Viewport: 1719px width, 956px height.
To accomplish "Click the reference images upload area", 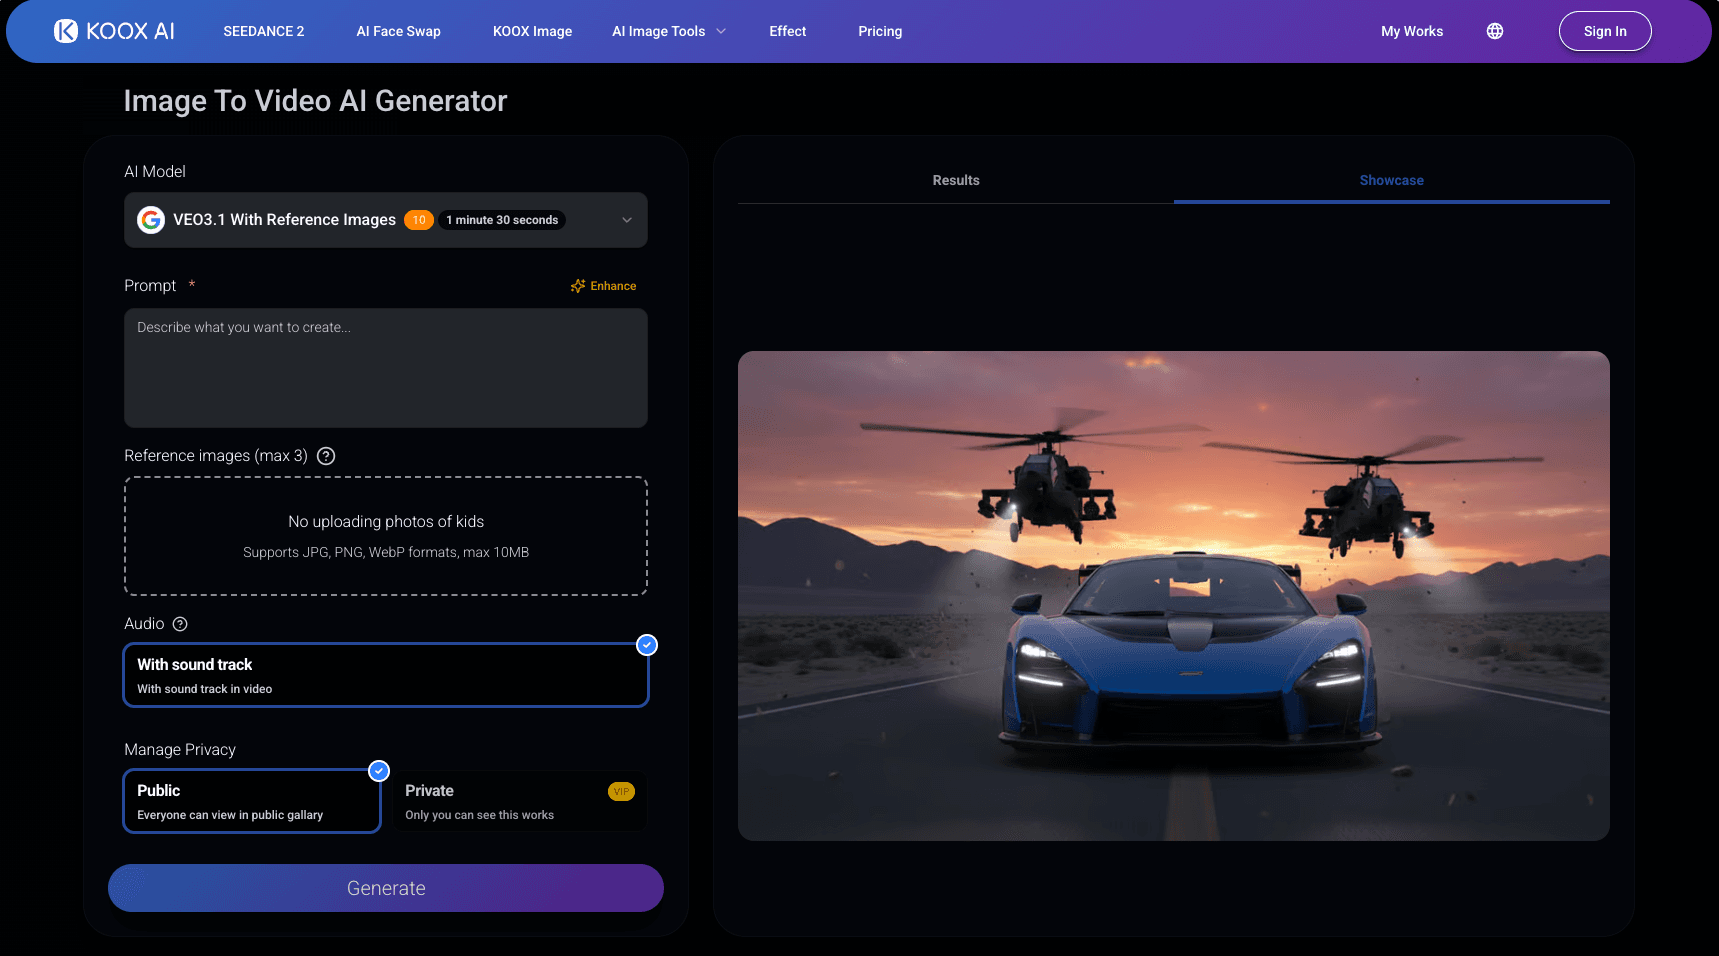I will pyautogui.click(x=385, y=536).
